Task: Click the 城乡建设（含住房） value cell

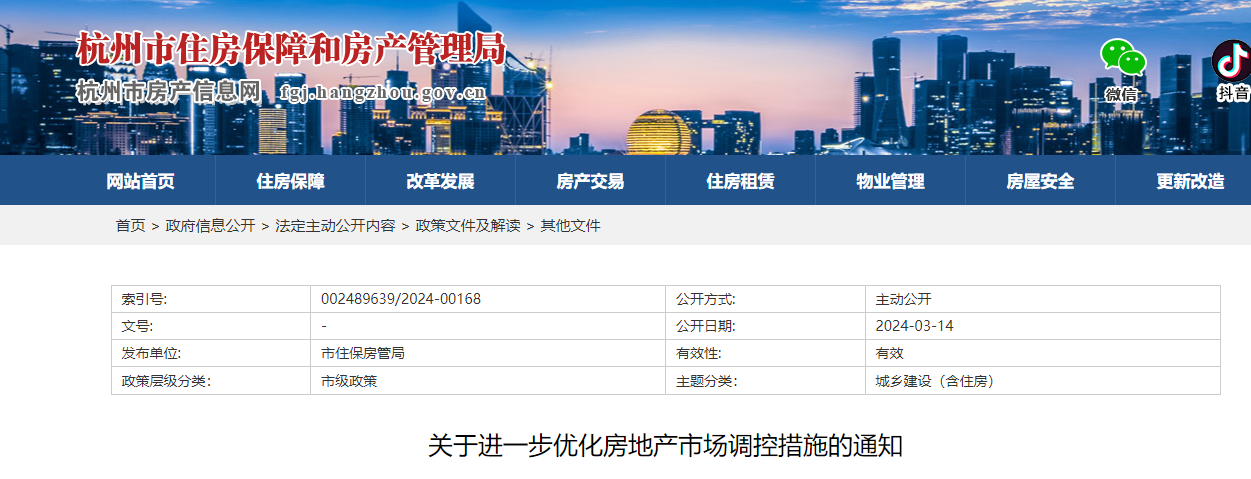Action: pos(1043,381)
